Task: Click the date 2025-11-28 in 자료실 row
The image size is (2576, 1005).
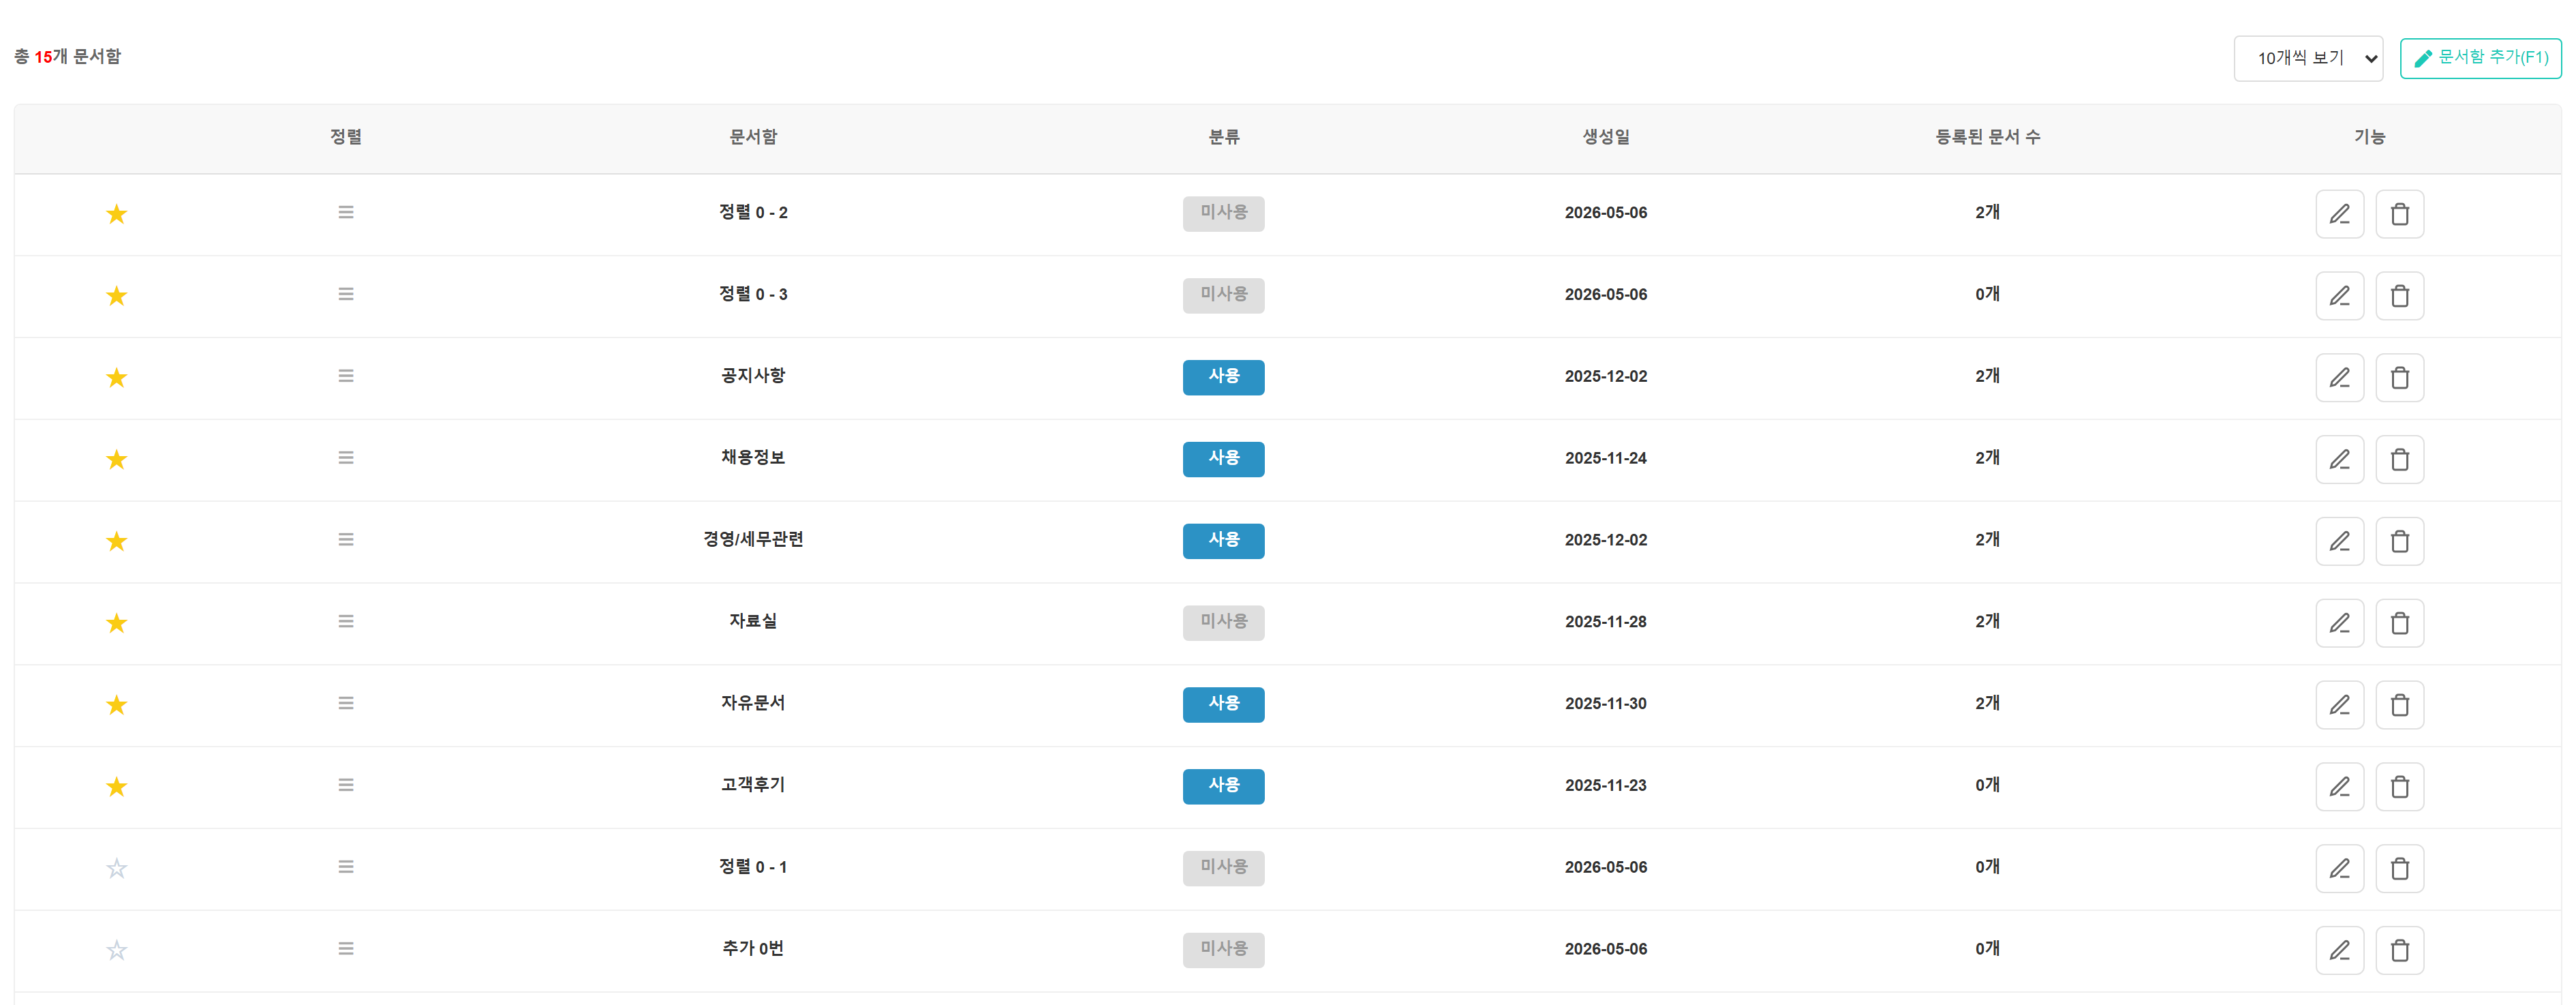Action: [x=1606, y=622]
